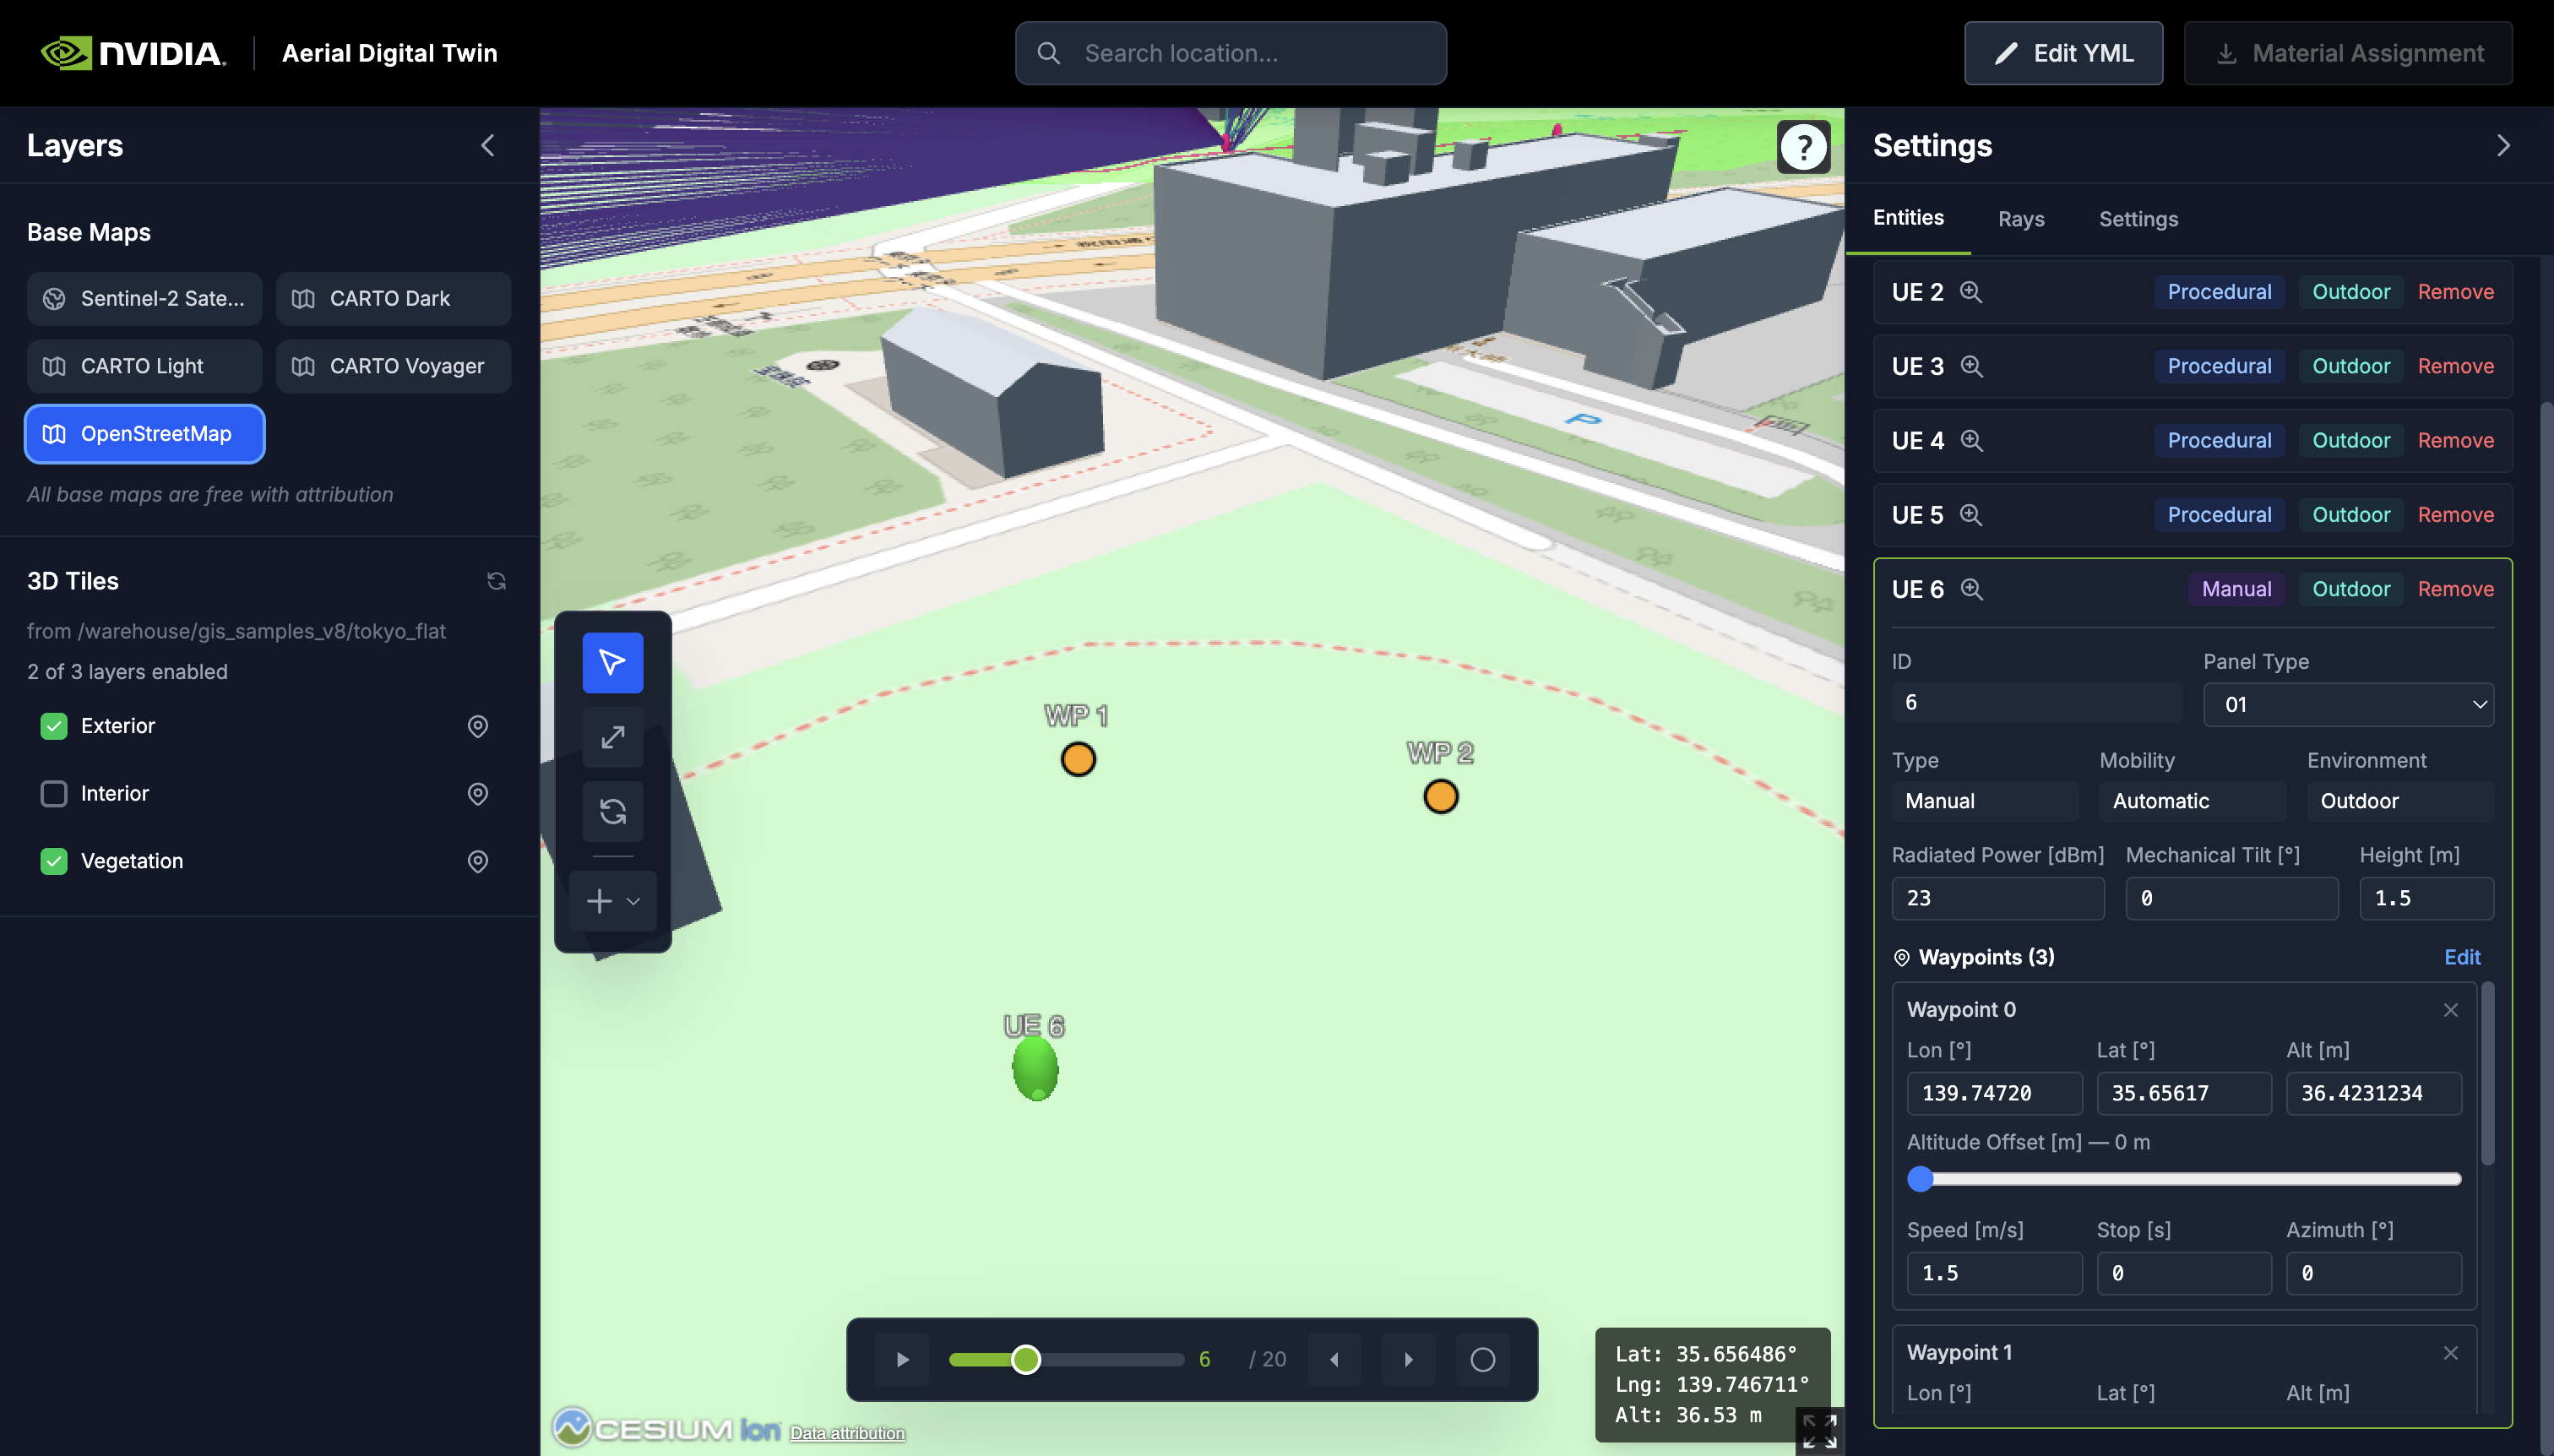Toggle UE 6 Outdoor environment badge

[2350, 589]
